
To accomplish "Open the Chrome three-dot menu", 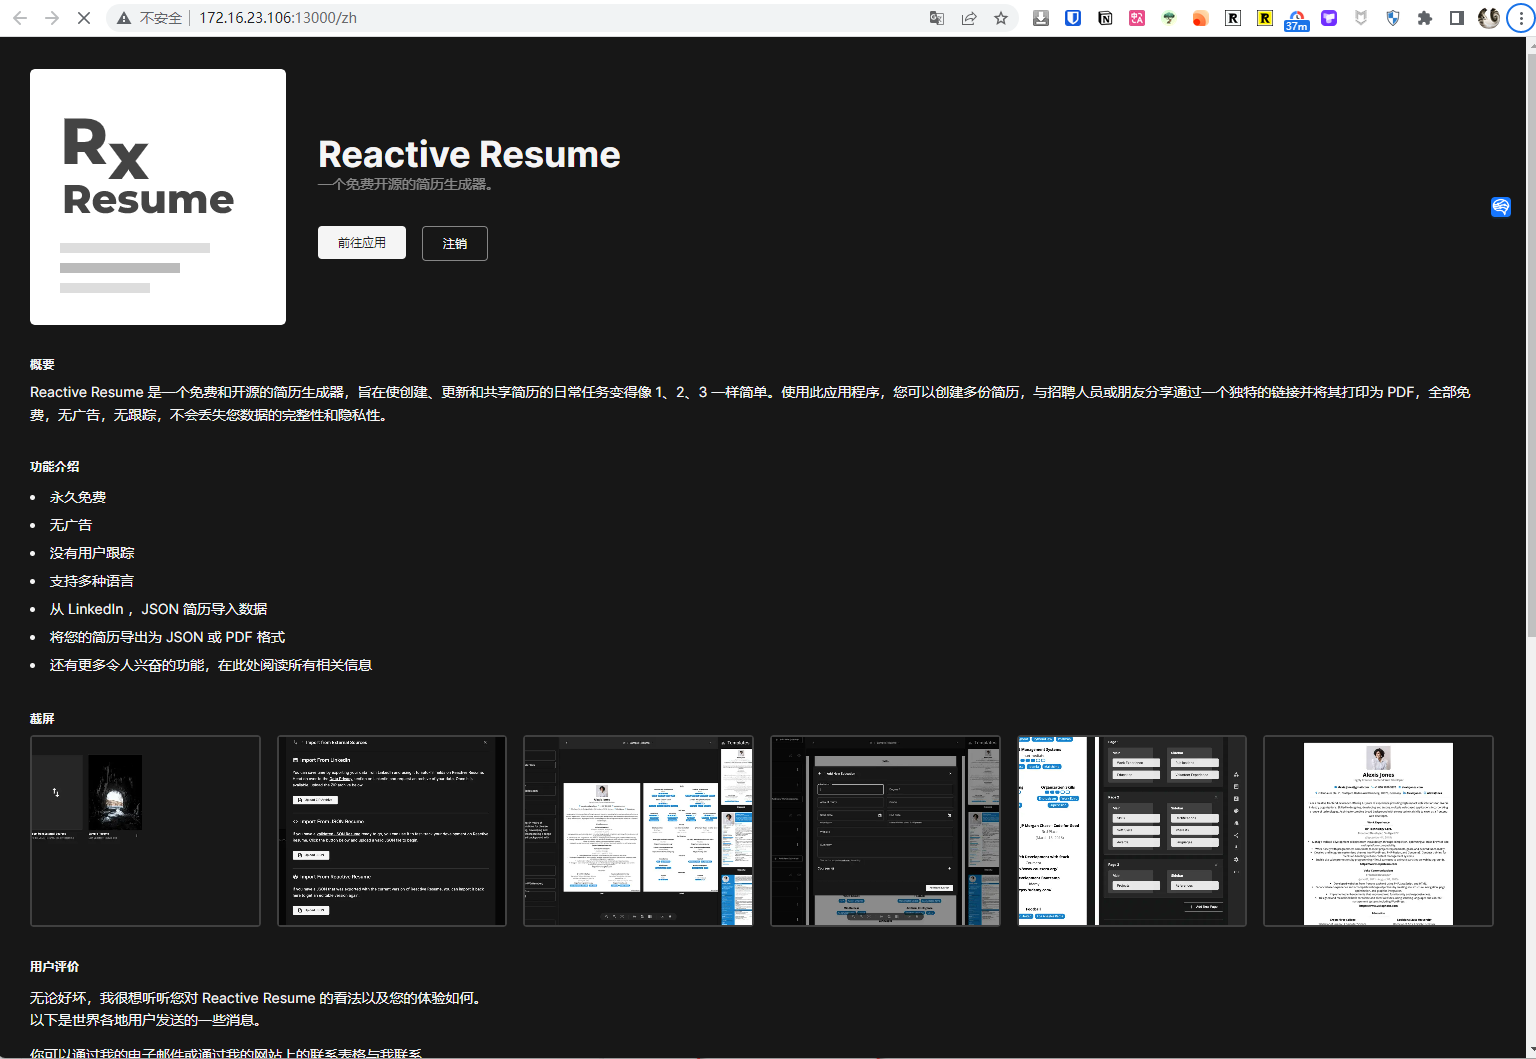I will [x=1521, y=18].
